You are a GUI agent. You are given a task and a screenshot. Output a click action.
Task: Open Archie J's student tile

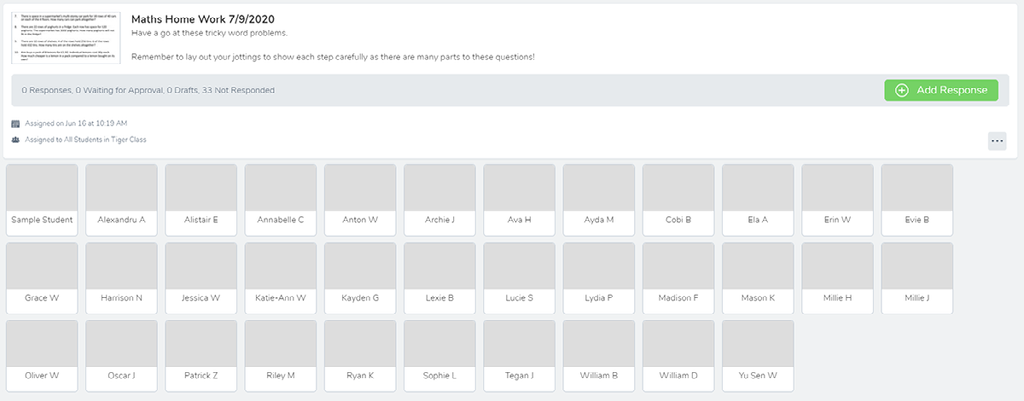439,199
